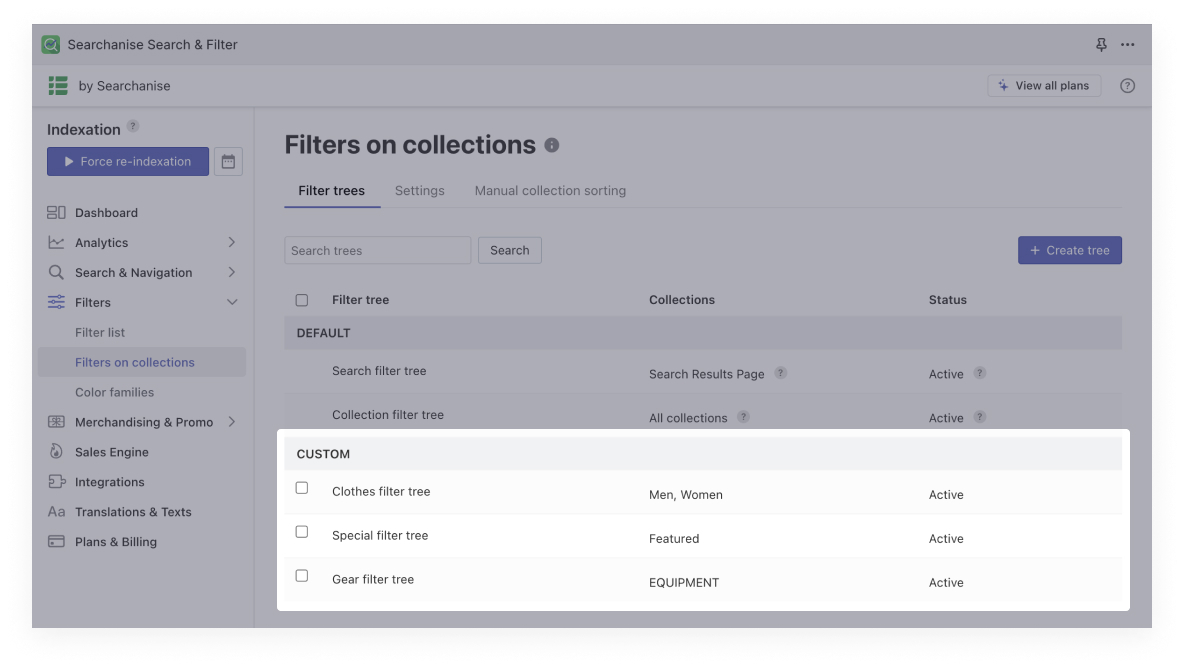1184x668 pixels.
Task: Switch to the Settings tab
Action: click(x=419, y=190)
